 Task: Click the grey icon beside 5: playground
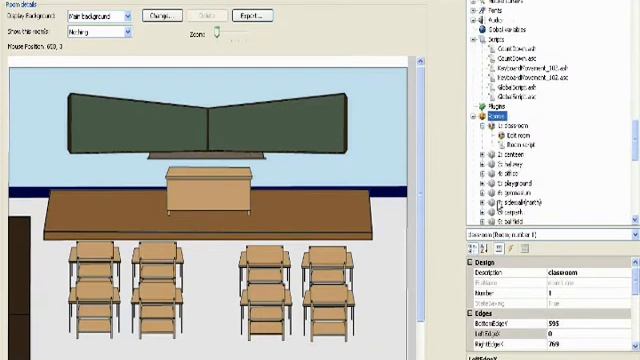pos(492,184)
